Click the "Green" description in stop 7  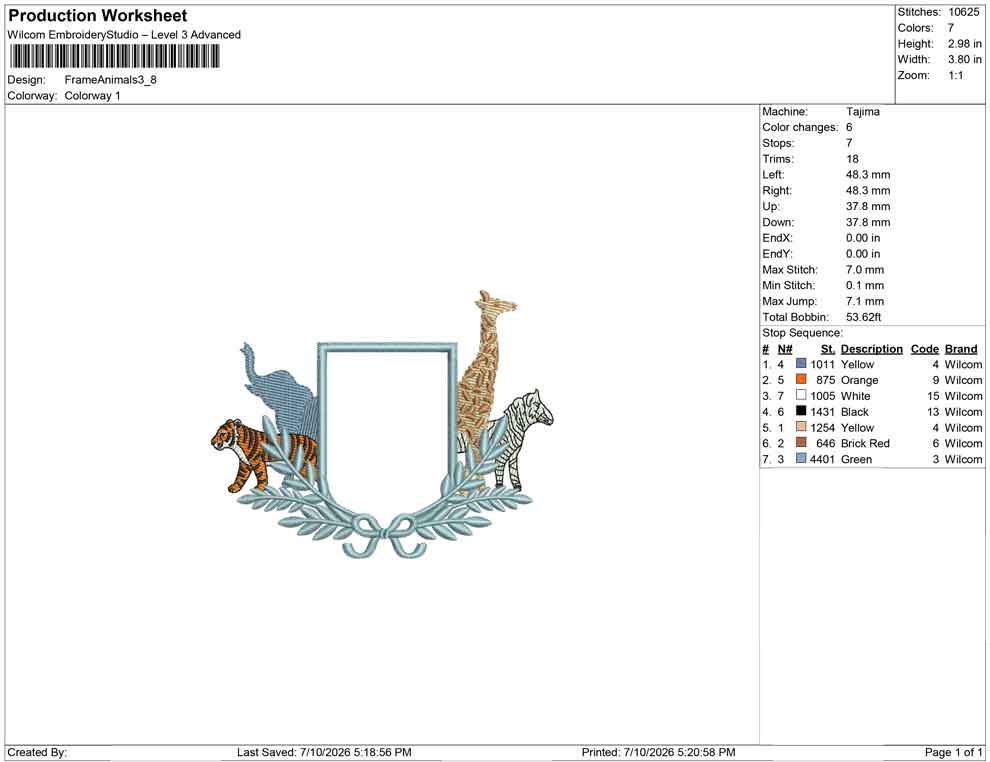point(856,459)
